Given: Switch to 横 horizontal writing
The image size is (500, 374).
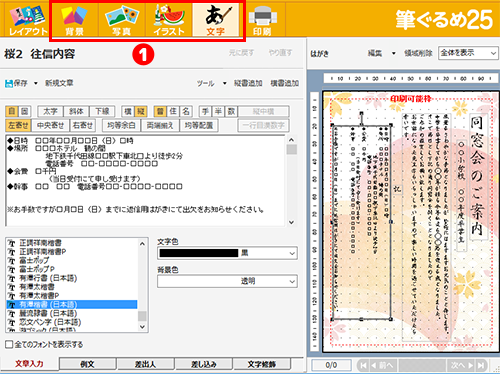Looking at the screenshot, I should coord(128,111).
